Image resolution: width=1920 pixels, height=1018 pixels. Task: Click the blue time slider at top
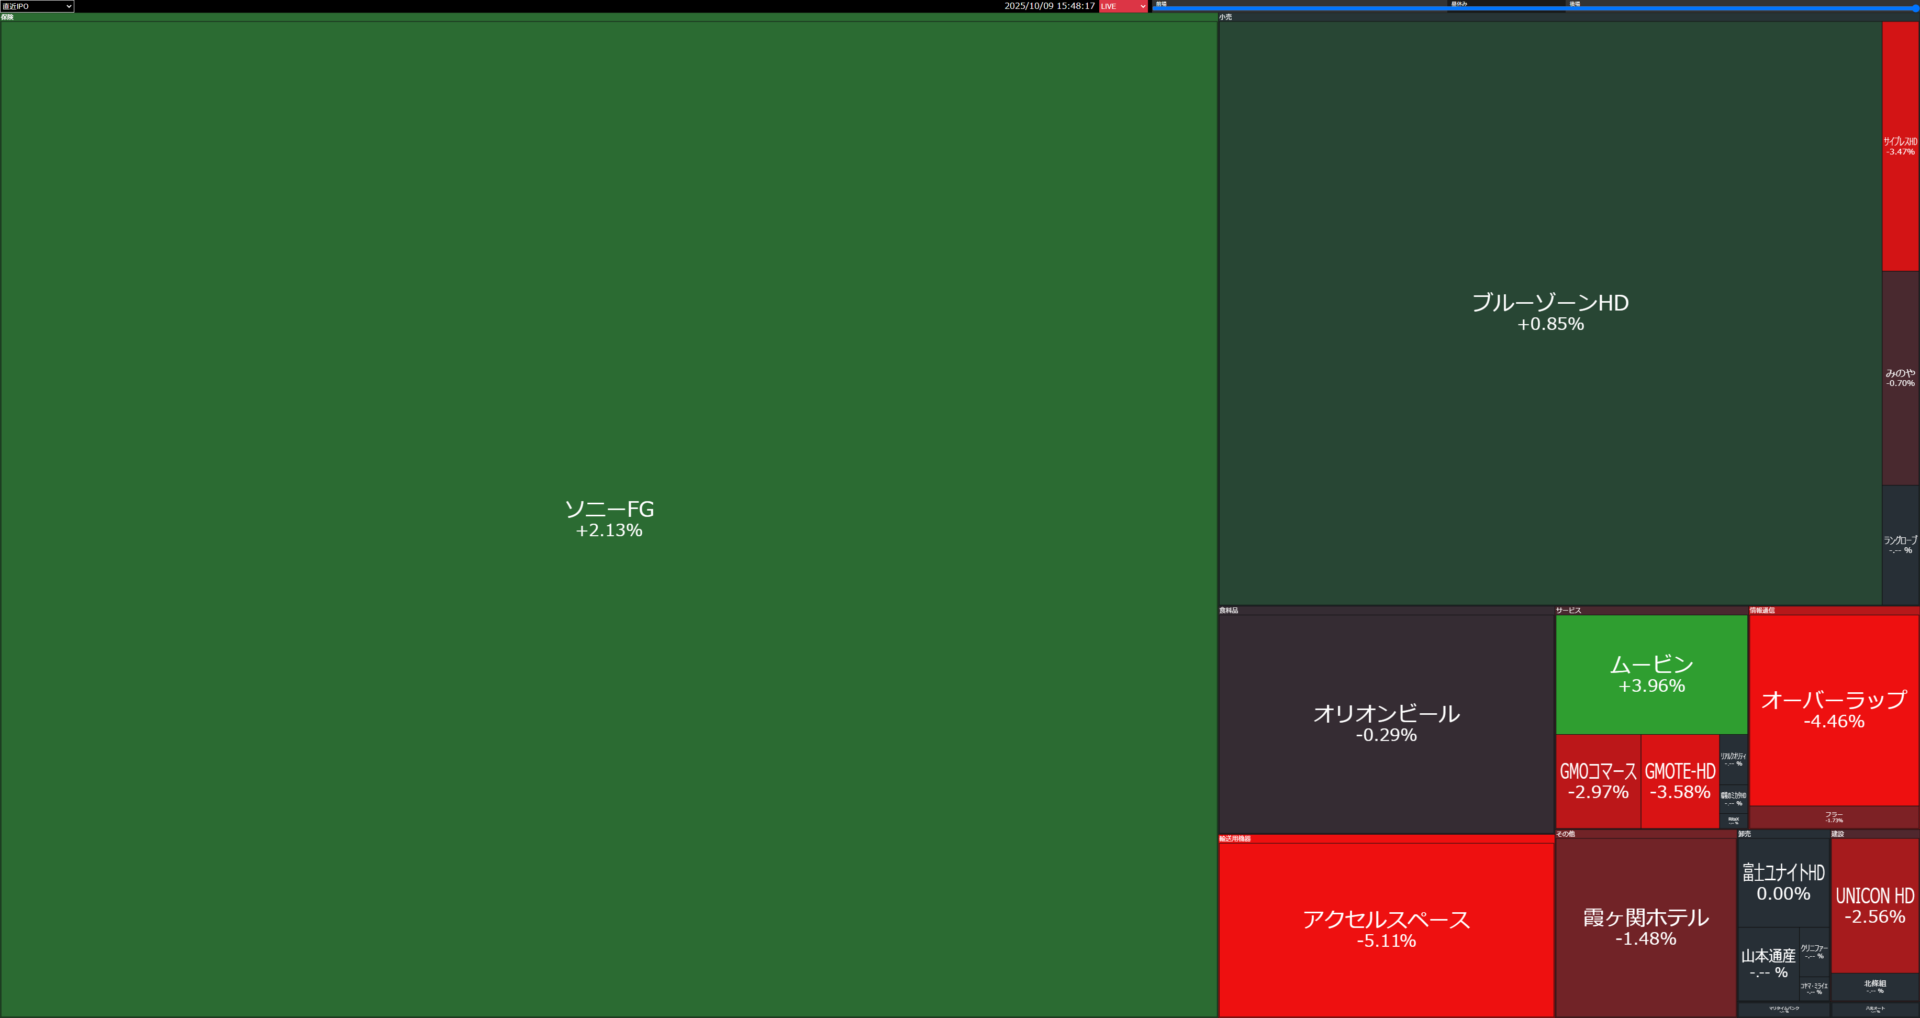(1535, 8)
